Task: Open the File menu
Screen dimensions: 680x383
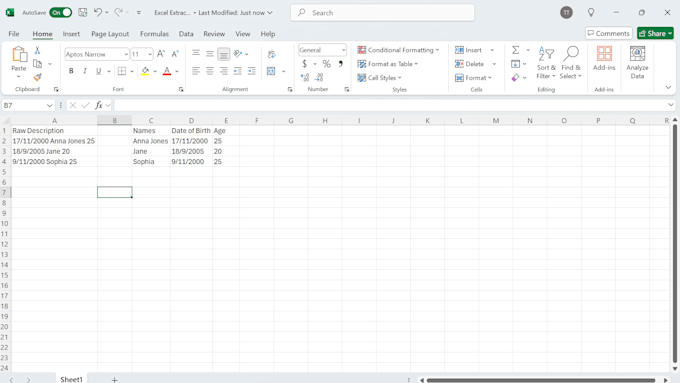Action: (14, 34)
